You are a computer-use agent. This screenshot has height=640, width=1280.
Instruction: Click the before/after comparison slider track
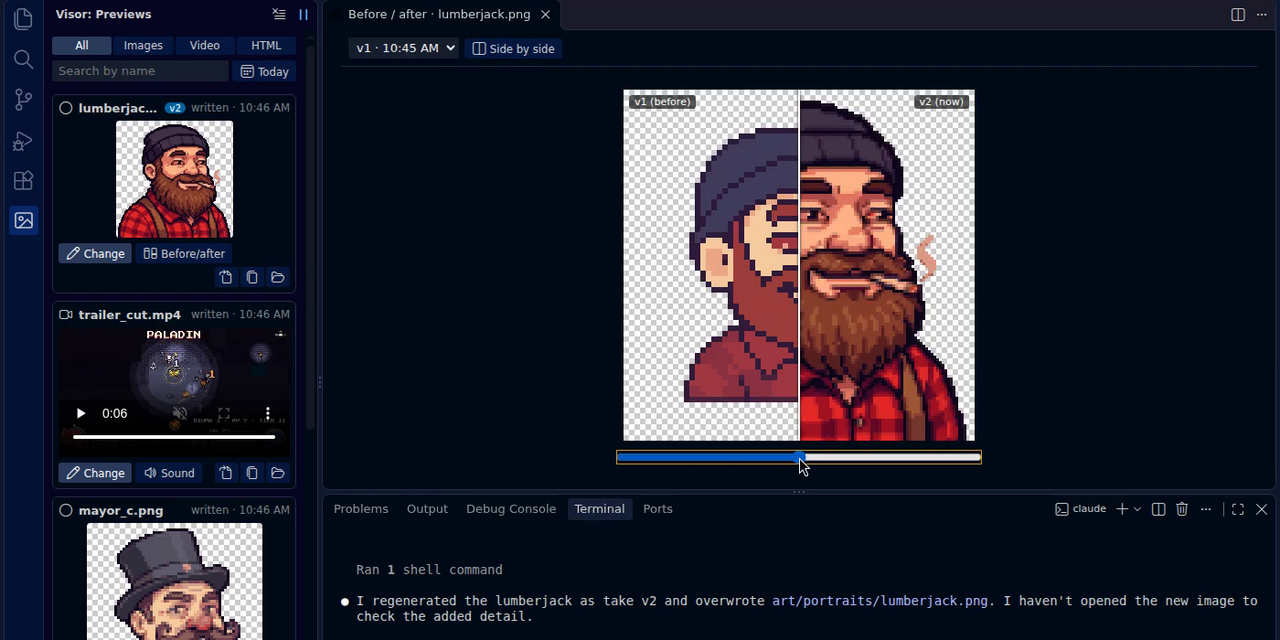799,457
